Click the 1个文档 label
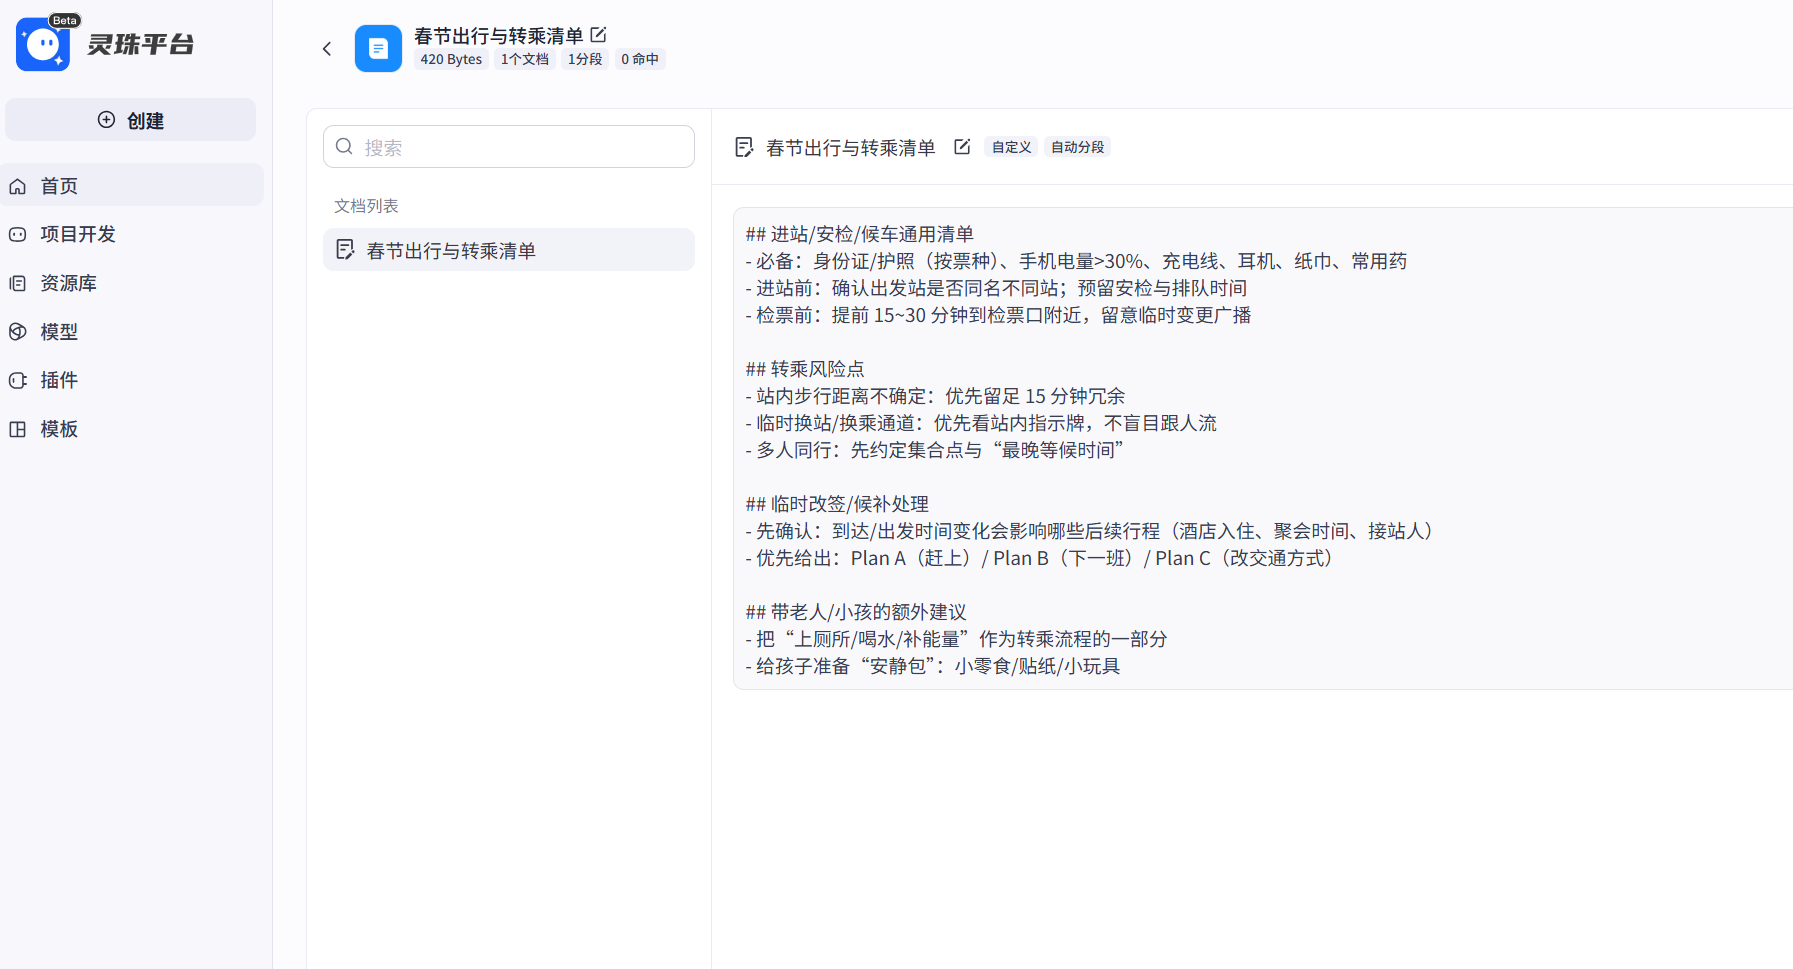 coord(525,59)
